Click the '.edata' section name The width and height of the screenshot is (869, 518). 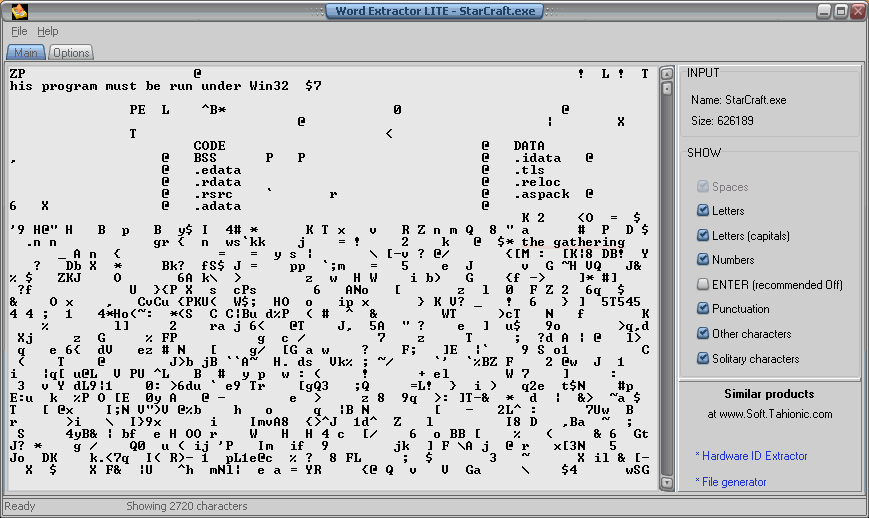(x=217, y=170)
